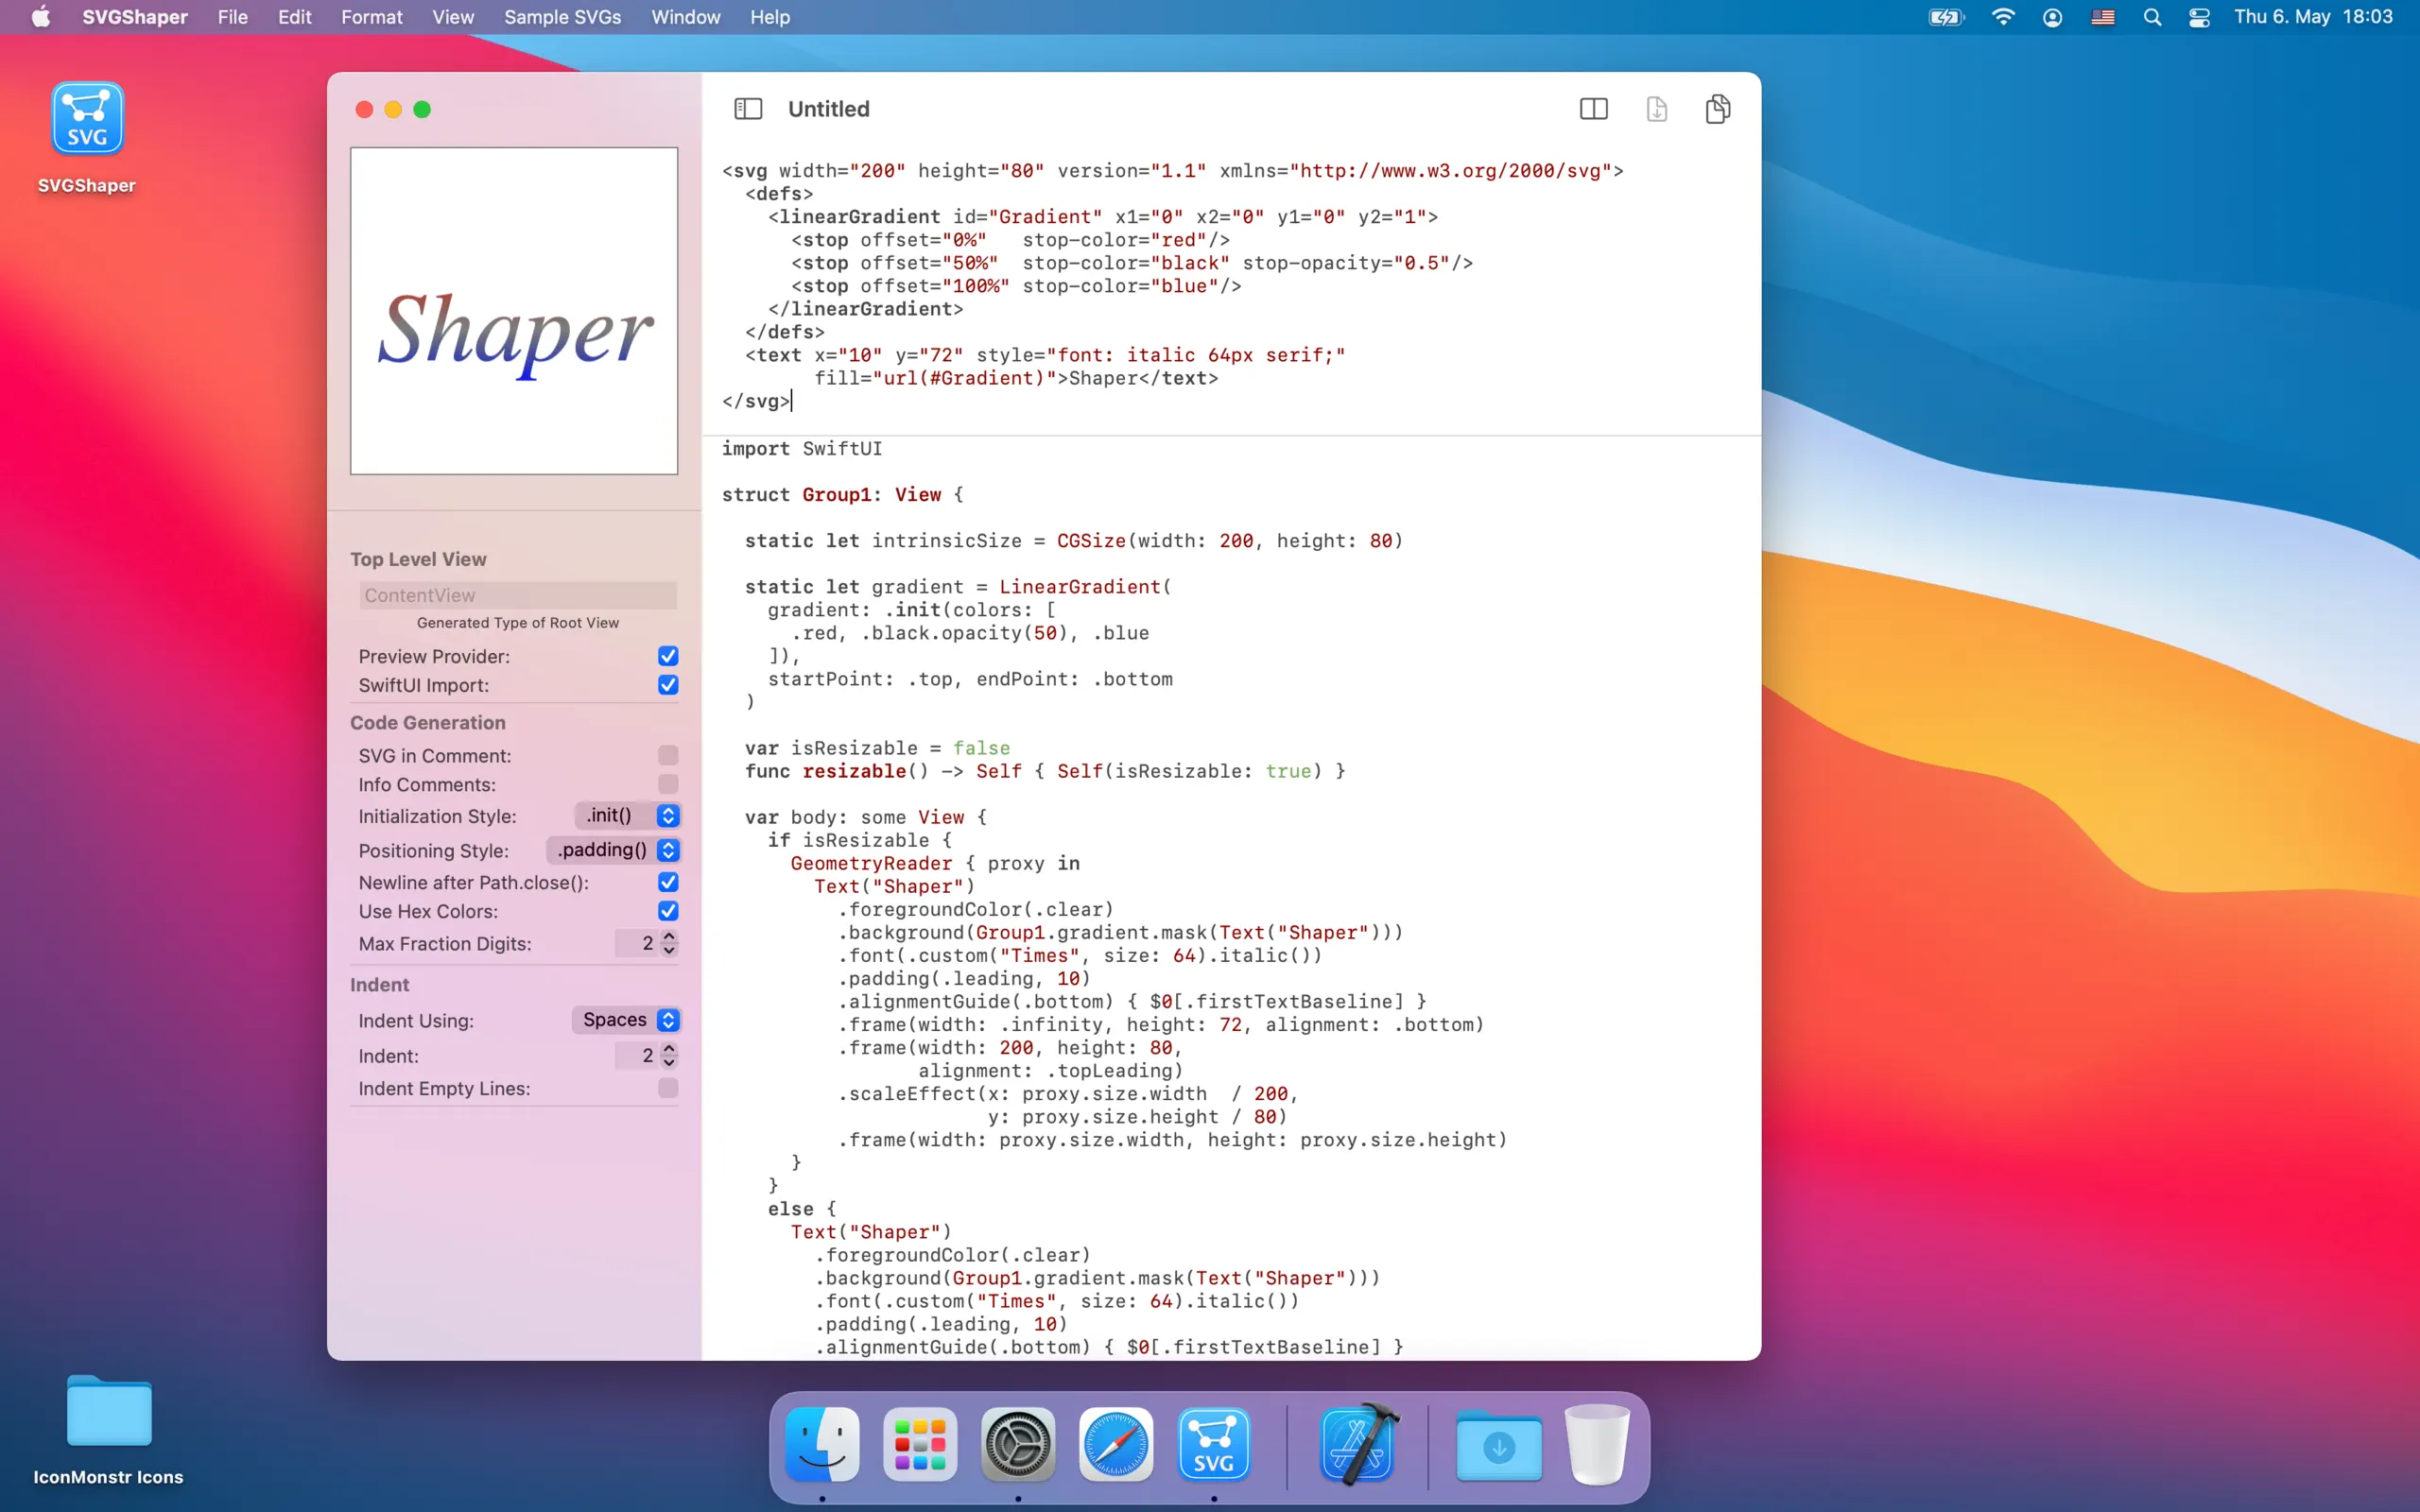This screenshot has height=1512, width=2420.
Task: Click the export file icon
Action: tap(1656, 109)
